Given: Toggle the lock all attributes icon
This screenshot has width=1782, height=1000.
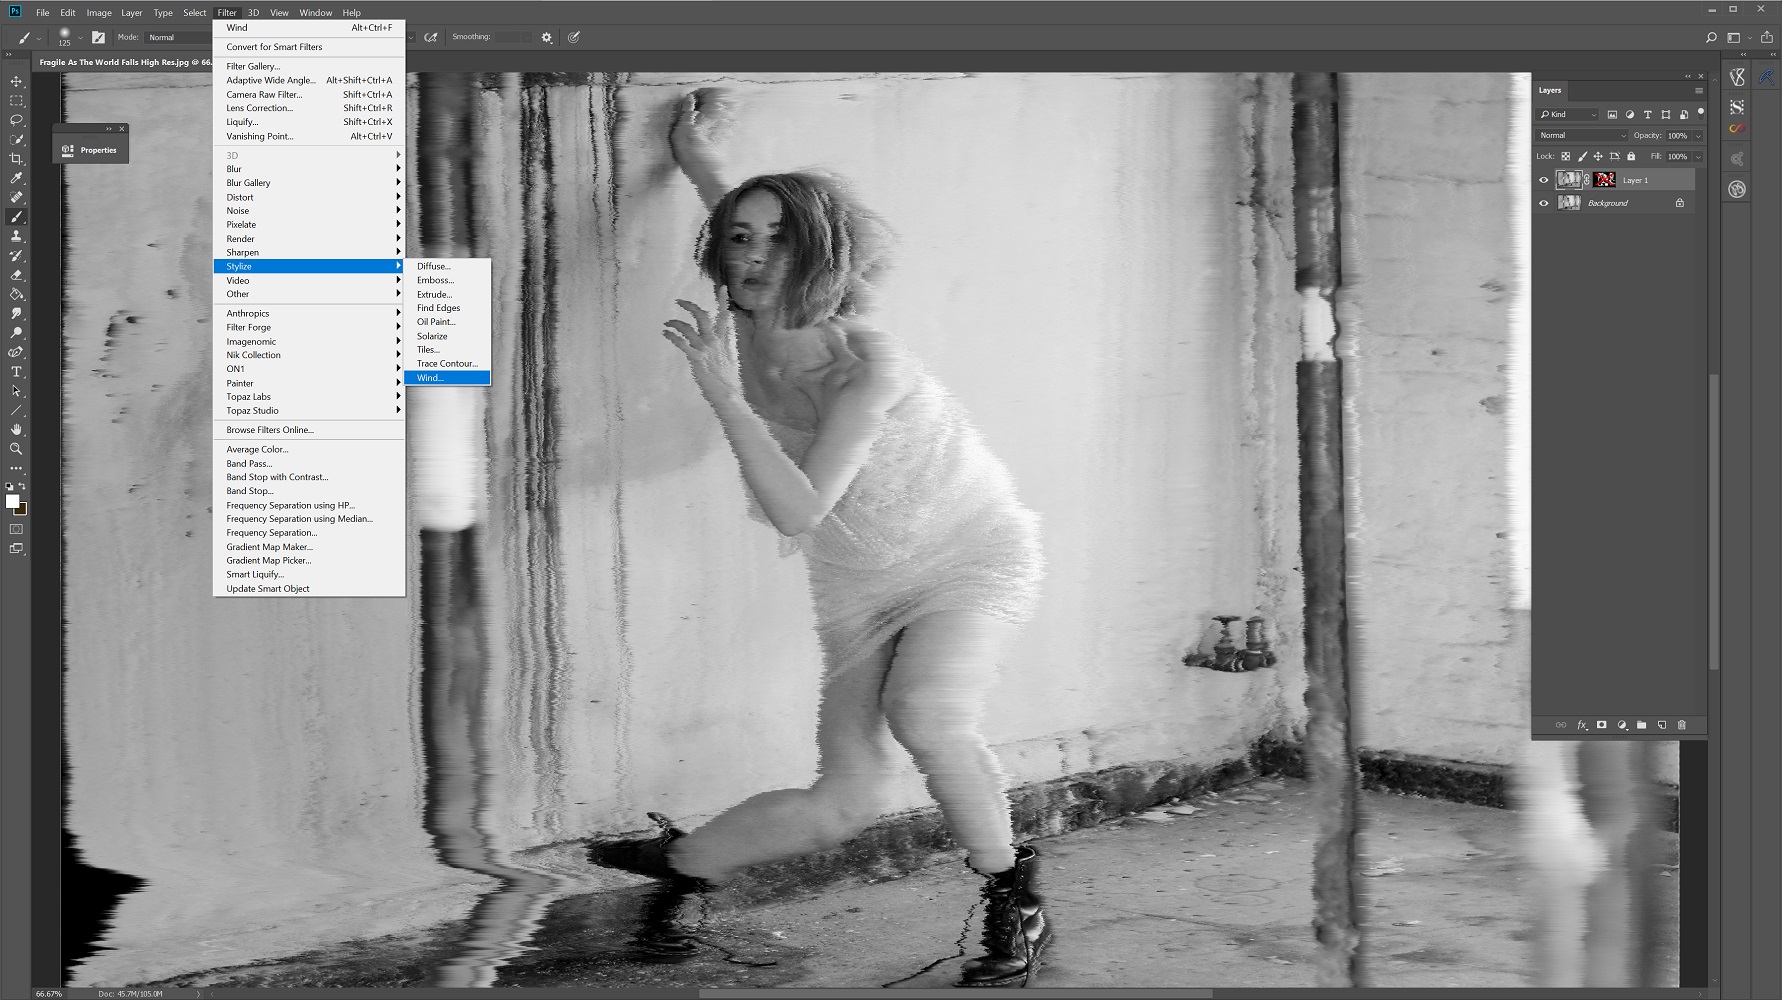Looking at the screenshot, I should point(1631,156).
